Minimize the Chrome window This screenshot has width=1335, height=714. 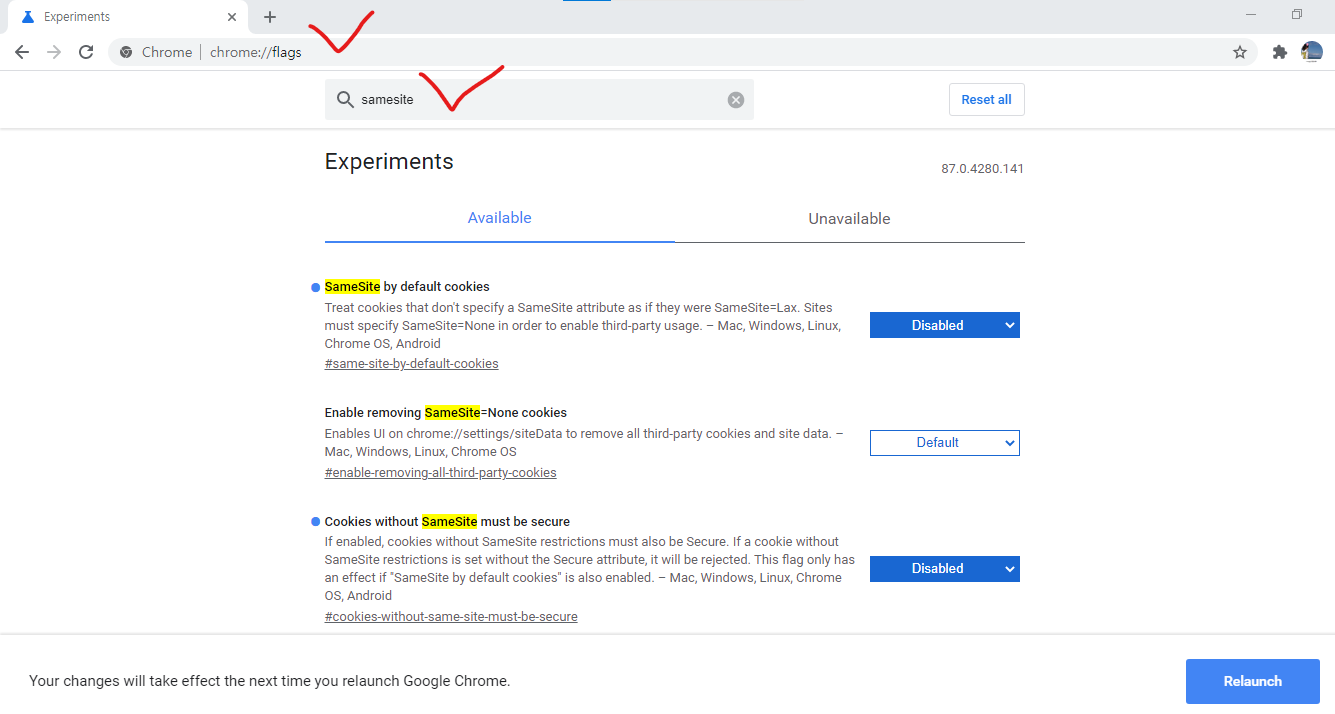pyautogui.click(x=1251, y=14)
